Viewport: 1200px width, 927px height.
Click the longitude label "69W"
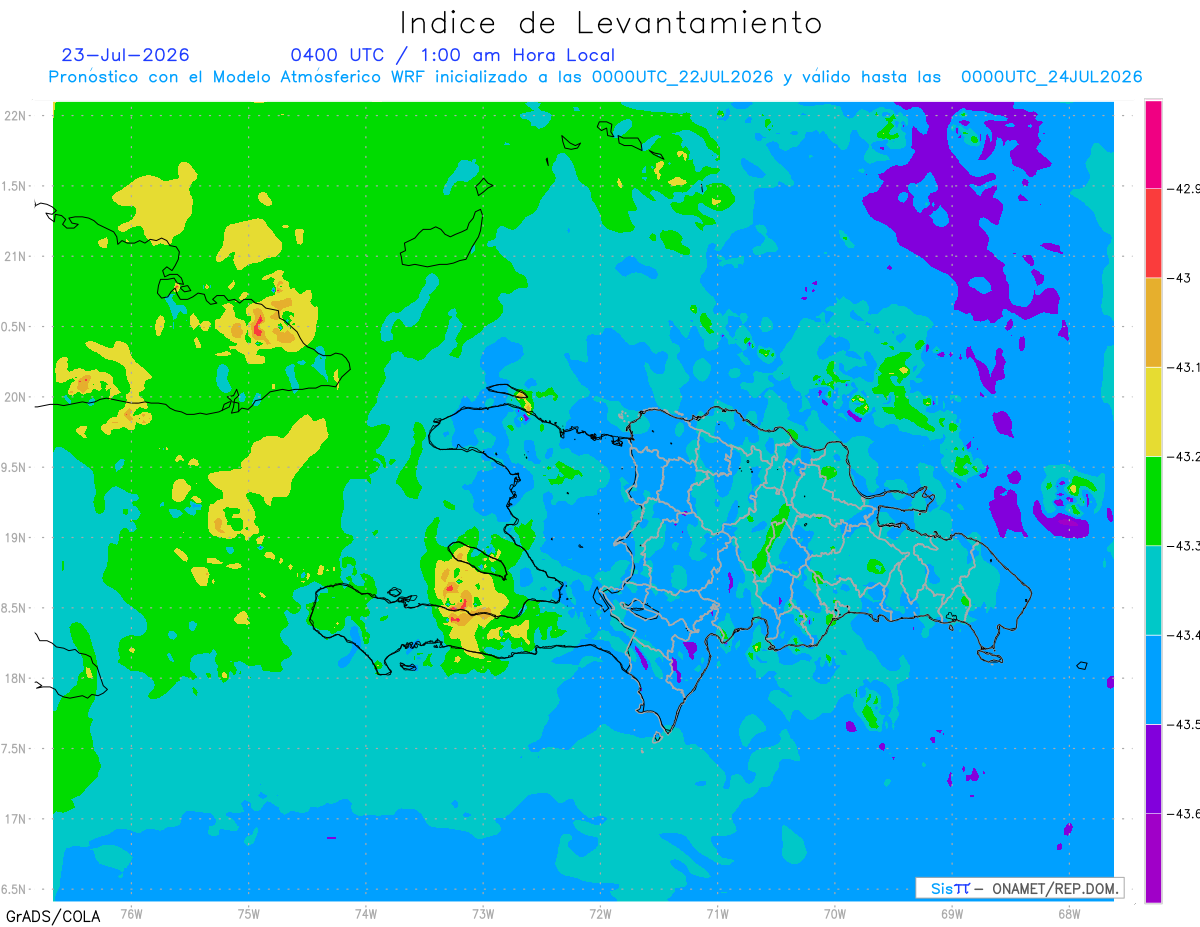pyautogui.click(x=951, y=912)
